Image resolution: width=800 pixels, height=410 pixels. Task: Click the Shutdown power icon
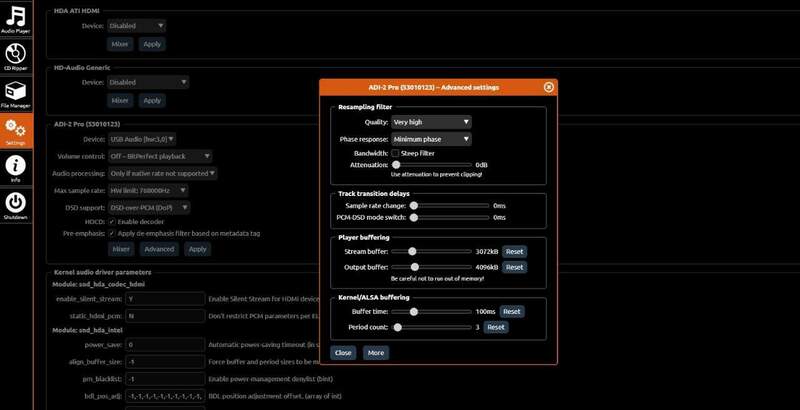tap(16, 205)
